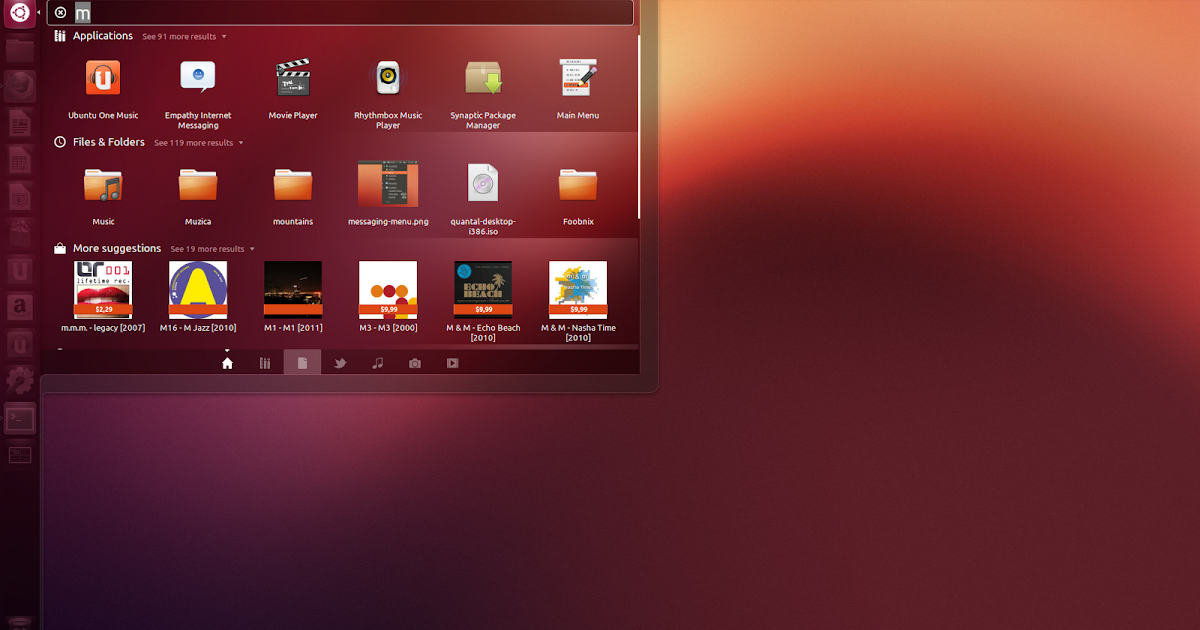Switch to the Video lens
This screenshot has height=630, width=1200.
coord(452,363)
